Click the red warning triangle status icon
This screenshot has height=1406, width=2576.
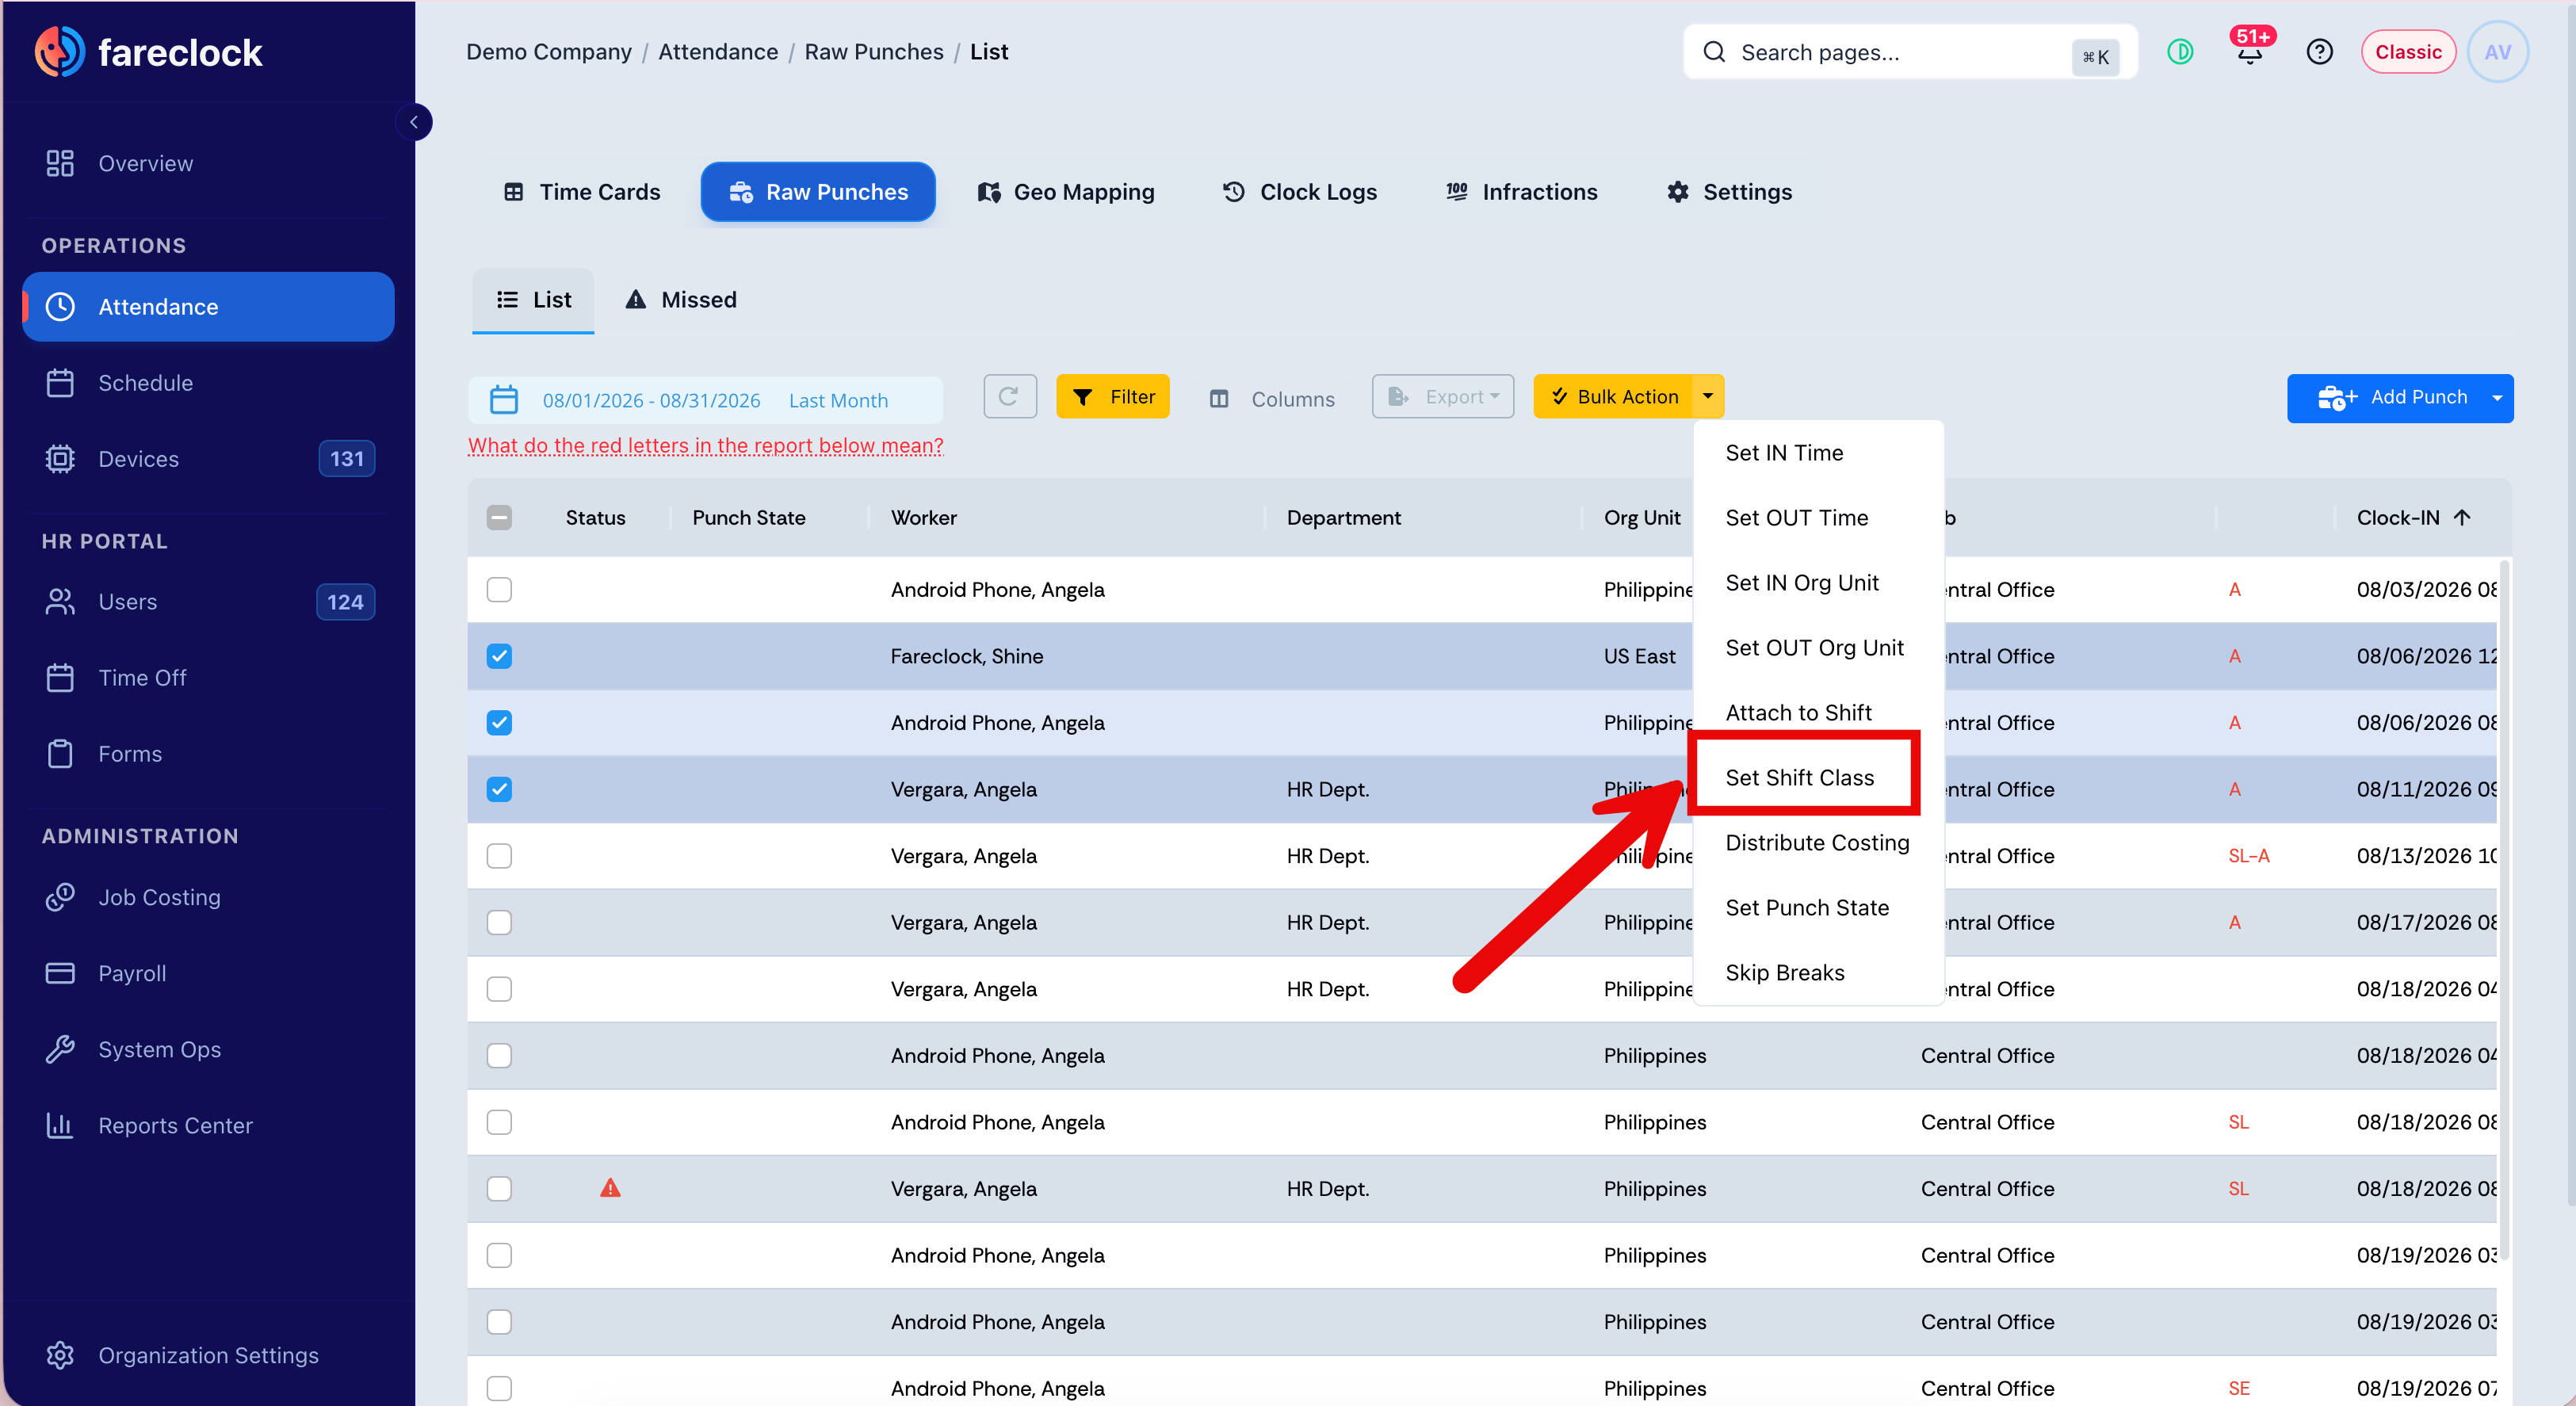click(x=610, y=1188)
